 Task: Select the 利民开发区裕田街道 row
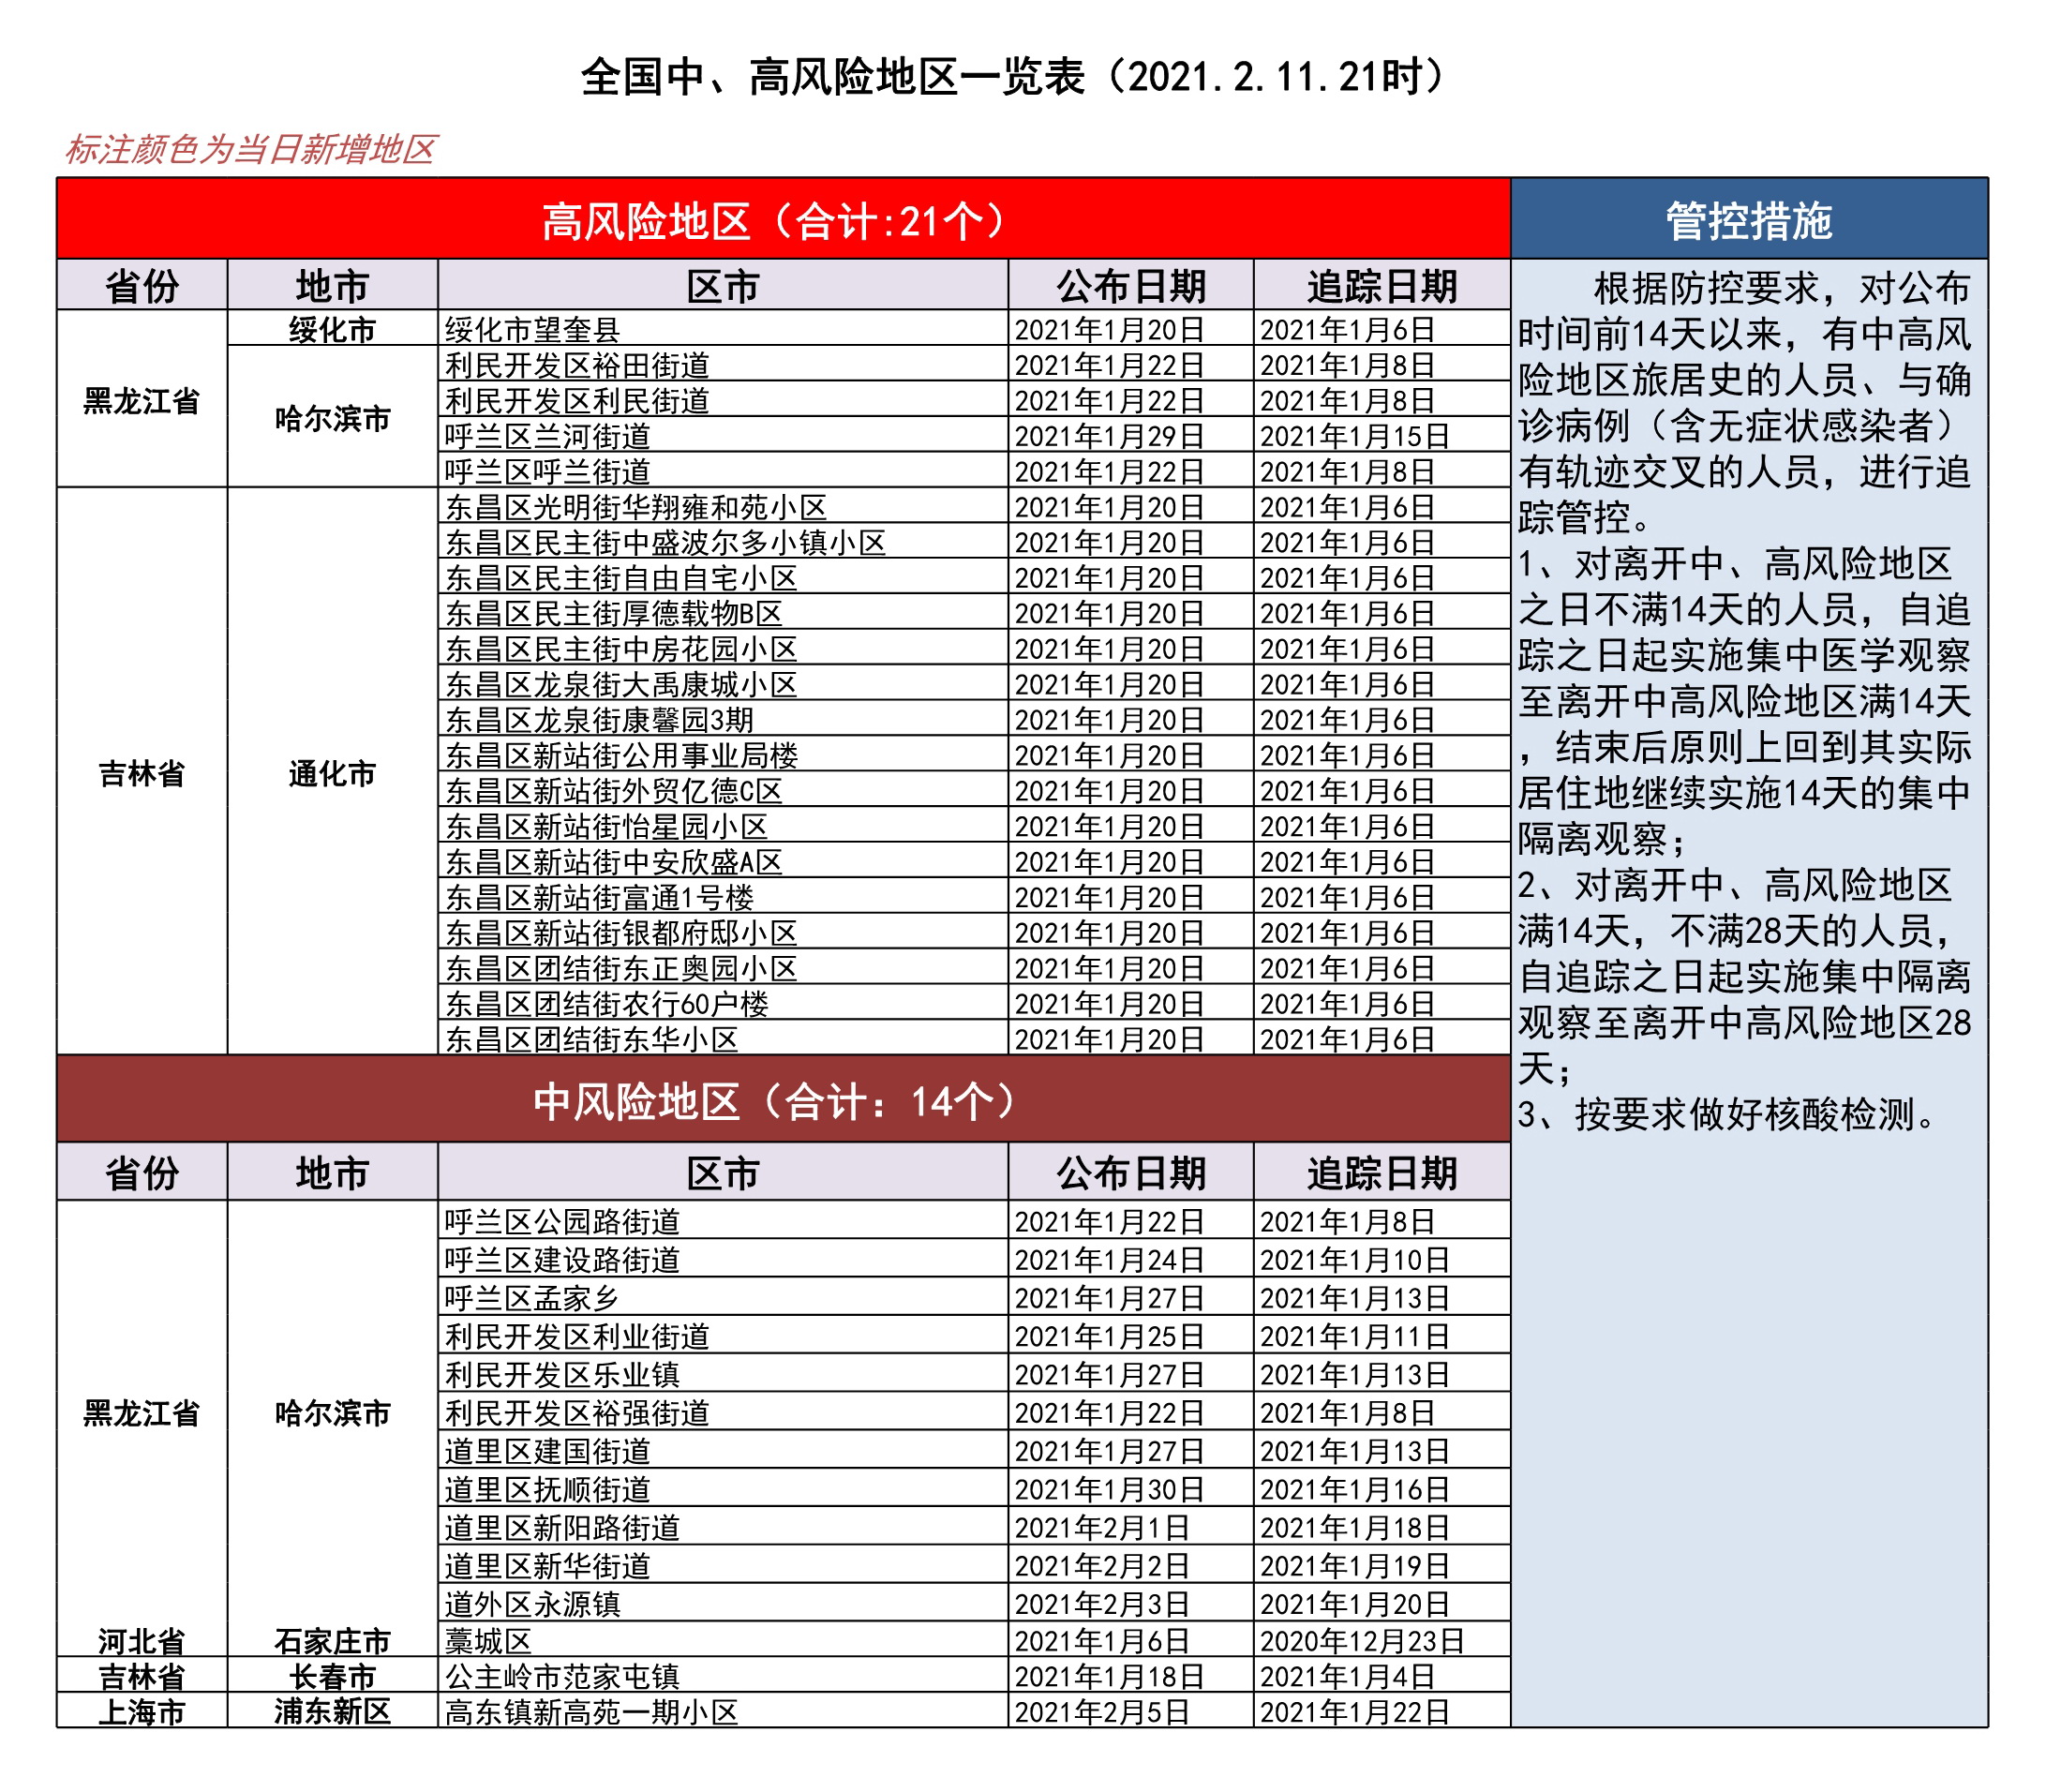click(577, 365)
